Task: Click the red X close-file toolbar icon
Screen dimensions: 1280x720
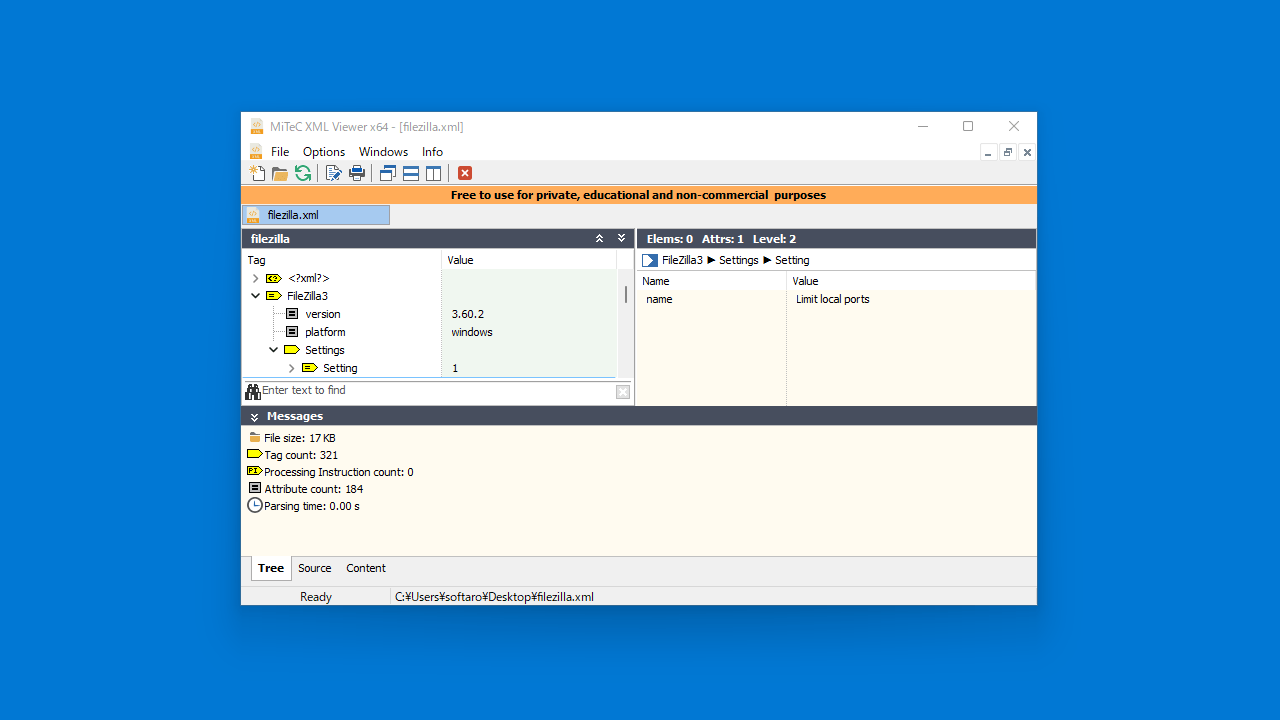Action: 465,173
